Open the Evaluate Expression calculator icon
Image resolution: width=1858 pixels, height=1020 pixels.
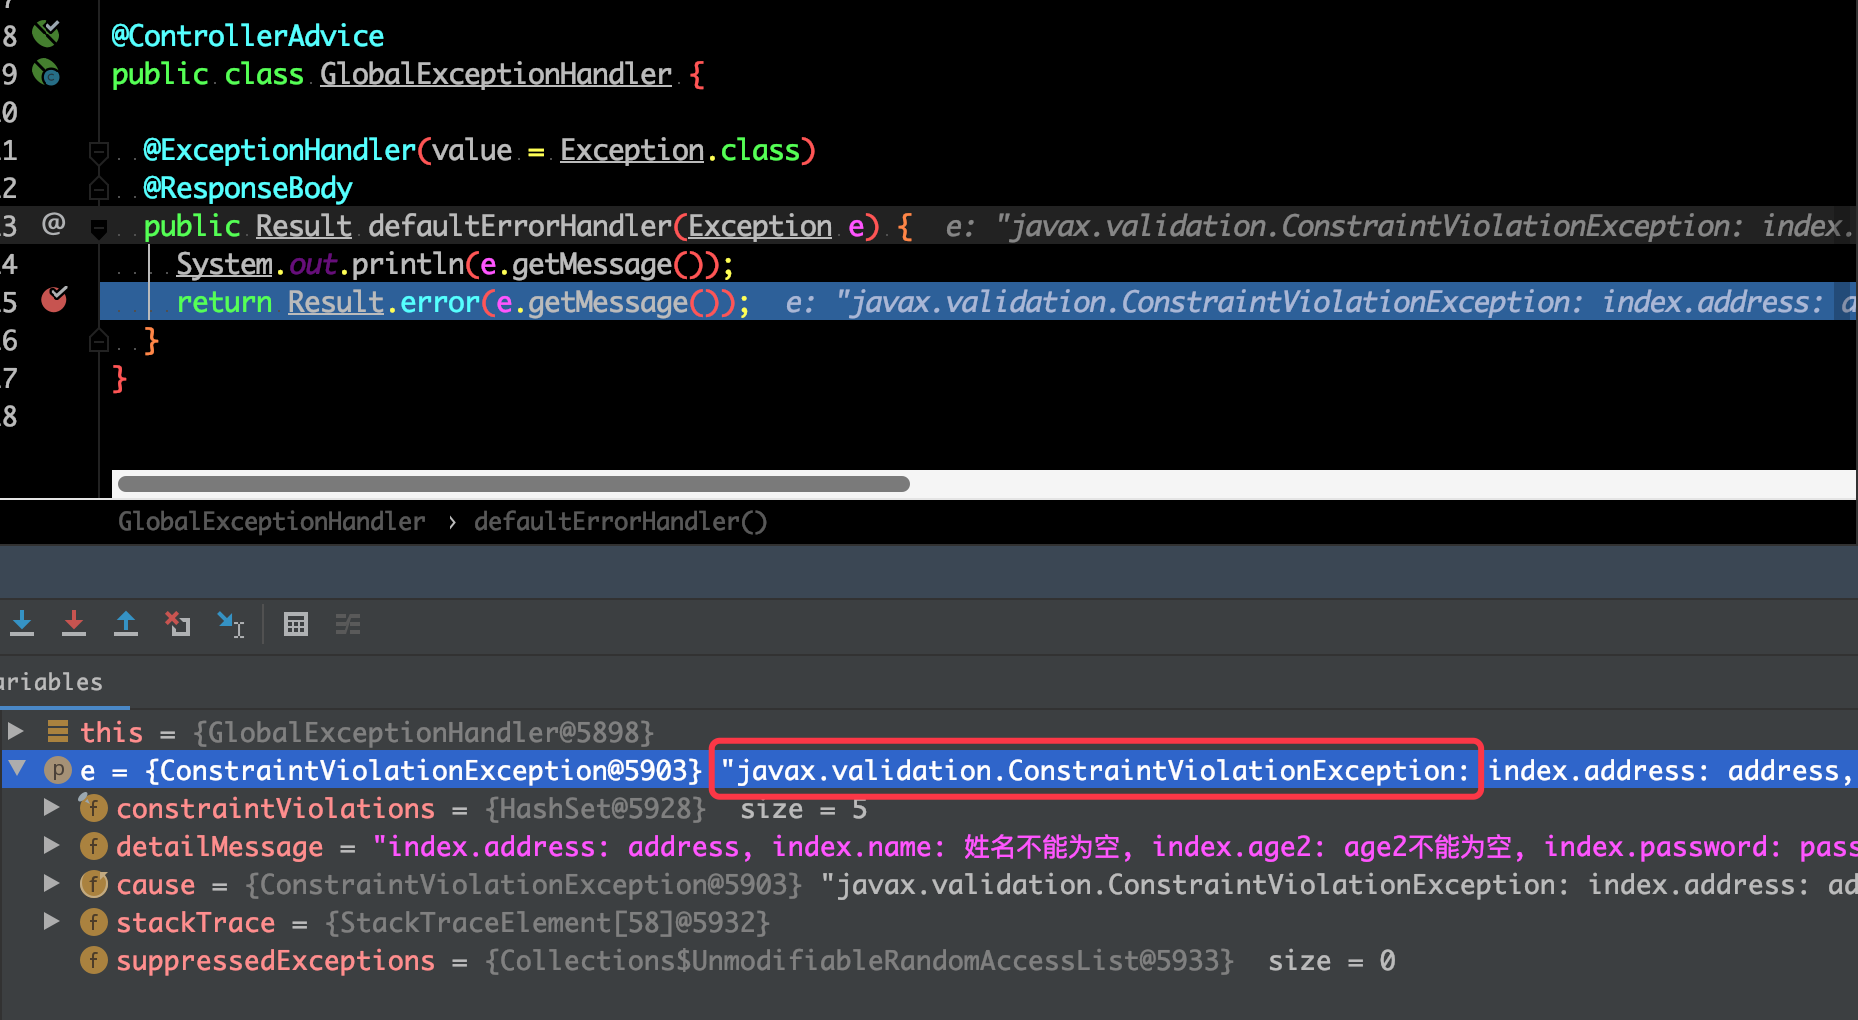click(x=296, y=624)
